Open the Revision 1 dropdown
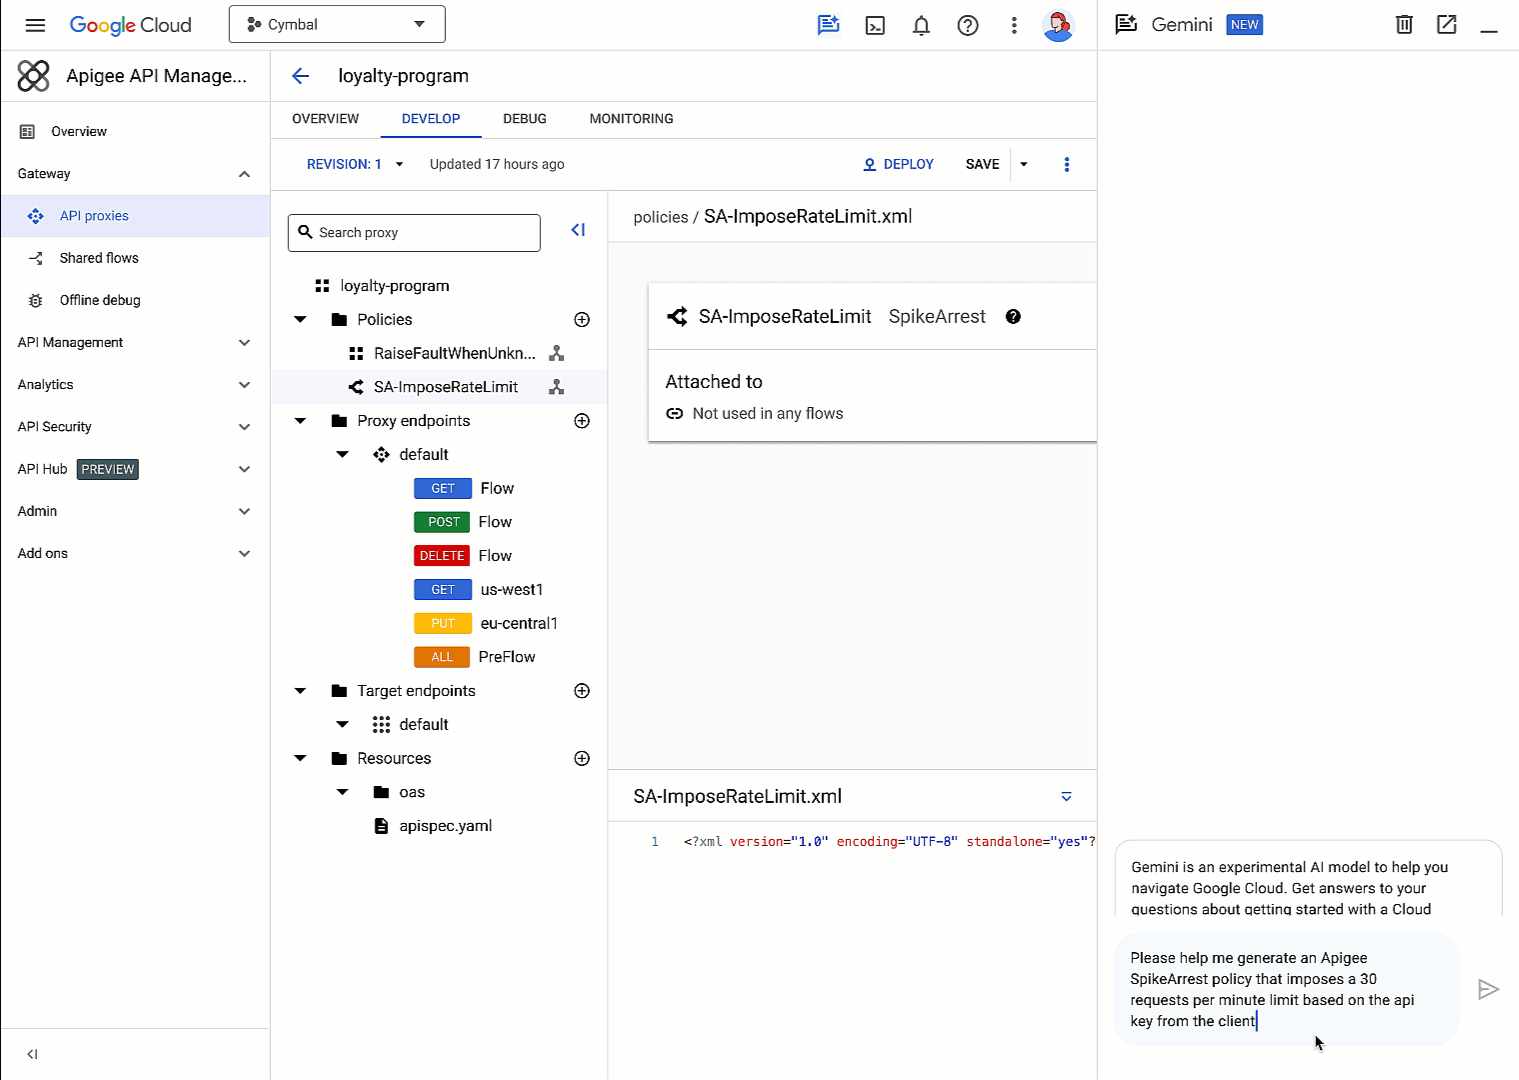Viewport: 1519px width, 1080px height. click(x=355, y=164)
